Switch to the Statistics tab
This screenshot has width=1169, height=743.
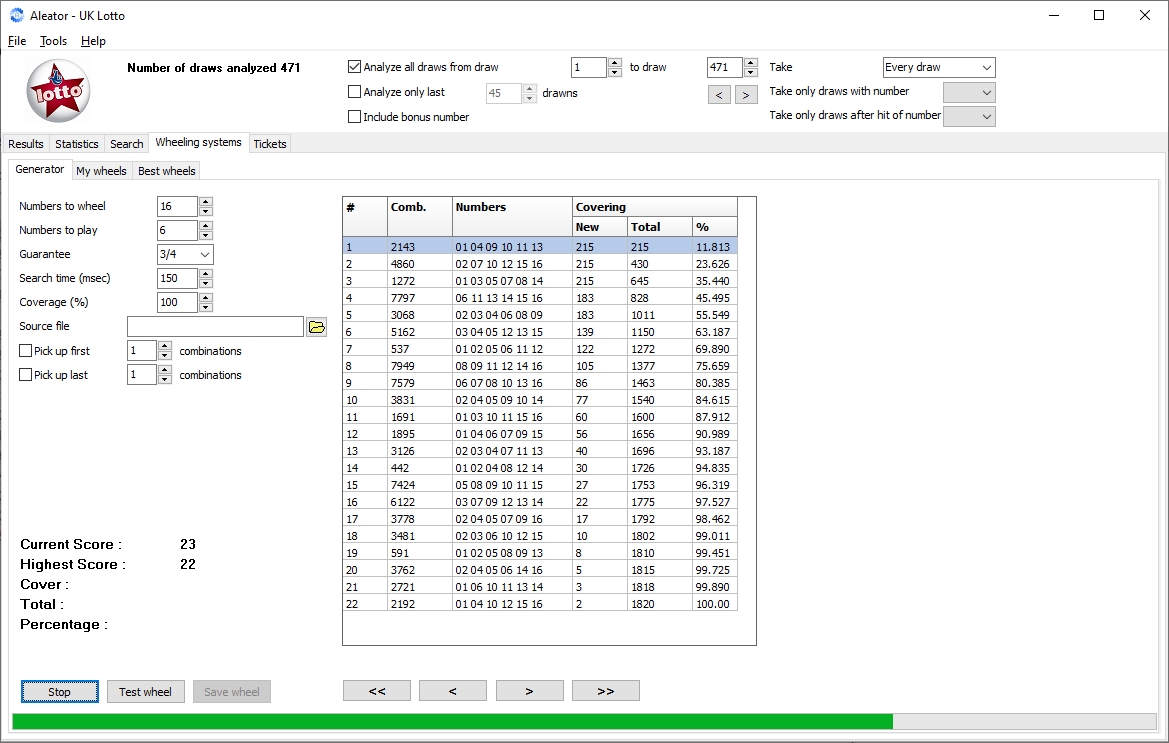[x=77, y=144]
